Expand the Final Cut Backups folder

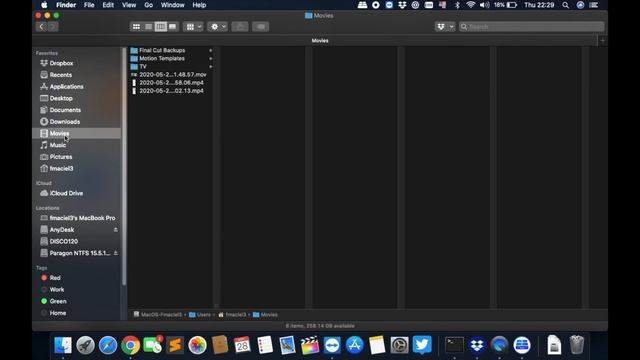tap(211, 51)
